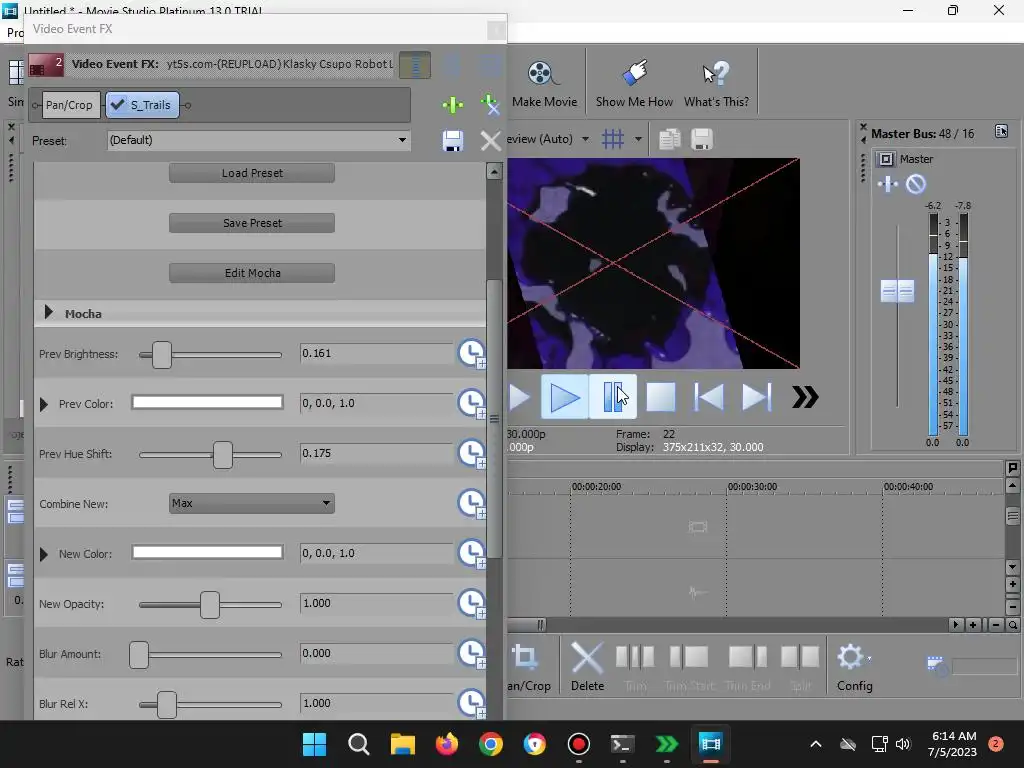This screenshot has height=768, width=1024.
Task: Expand the New Color triangle
Action: (44, 554)
